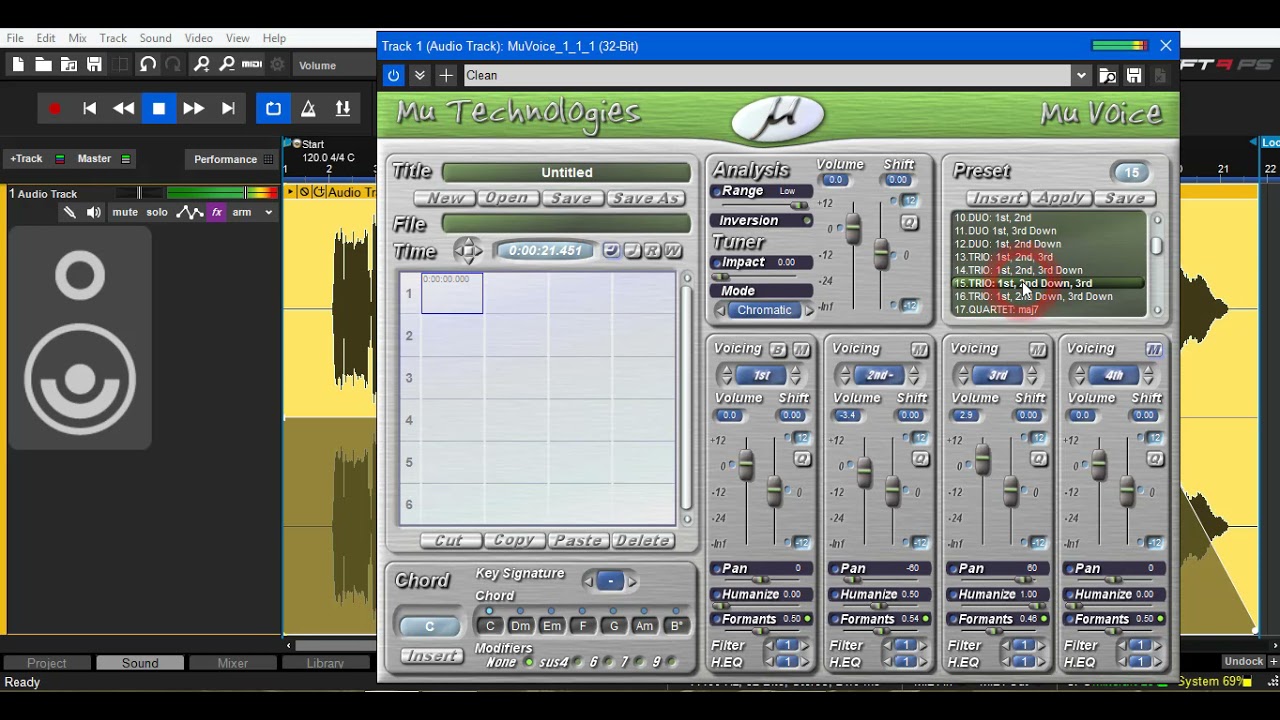
Task: Click the Undo arrow icon
Action: [148, 65]
